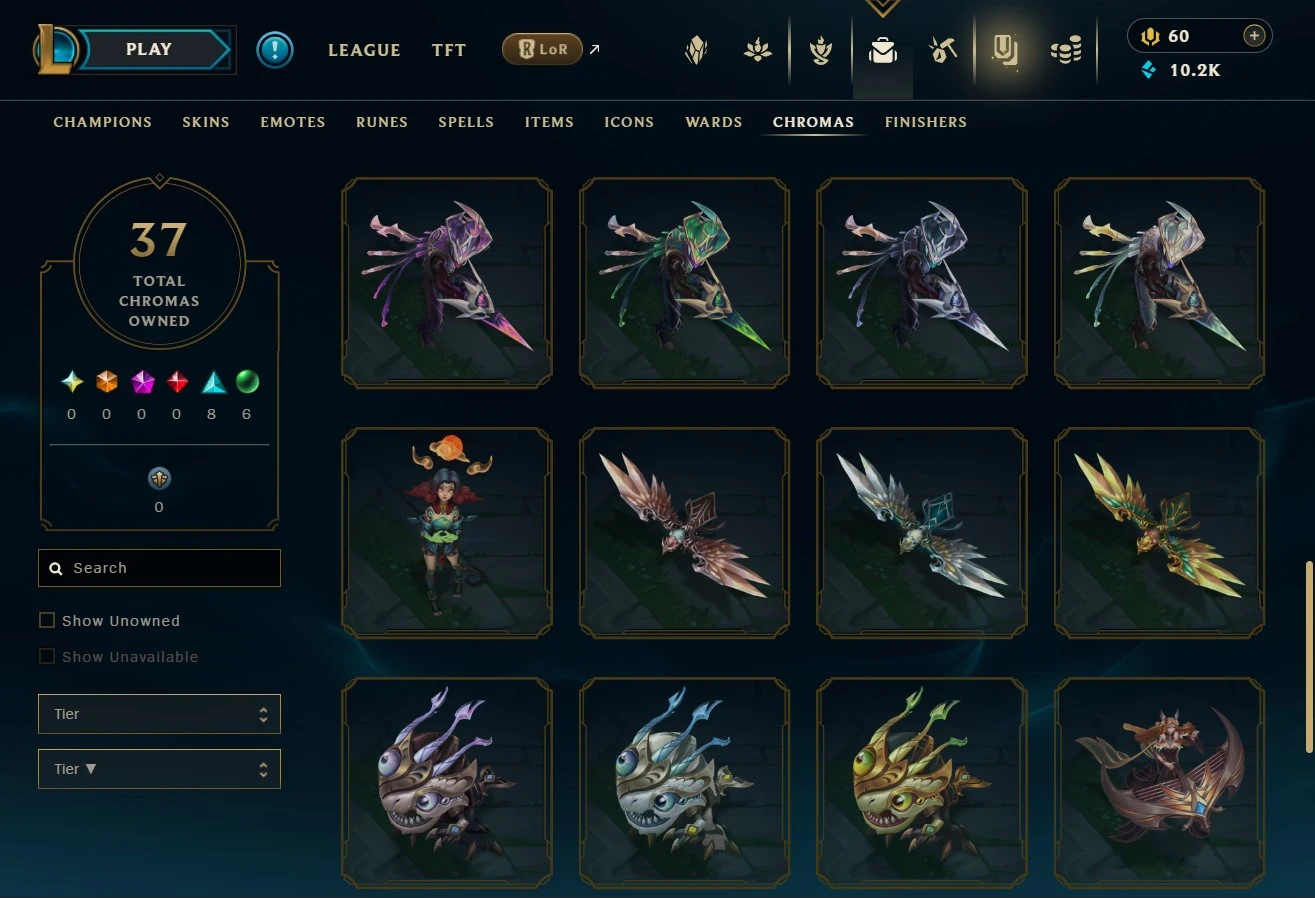Switch to the FINISHERS tab
1315x898 pixels.
(926, 122)
